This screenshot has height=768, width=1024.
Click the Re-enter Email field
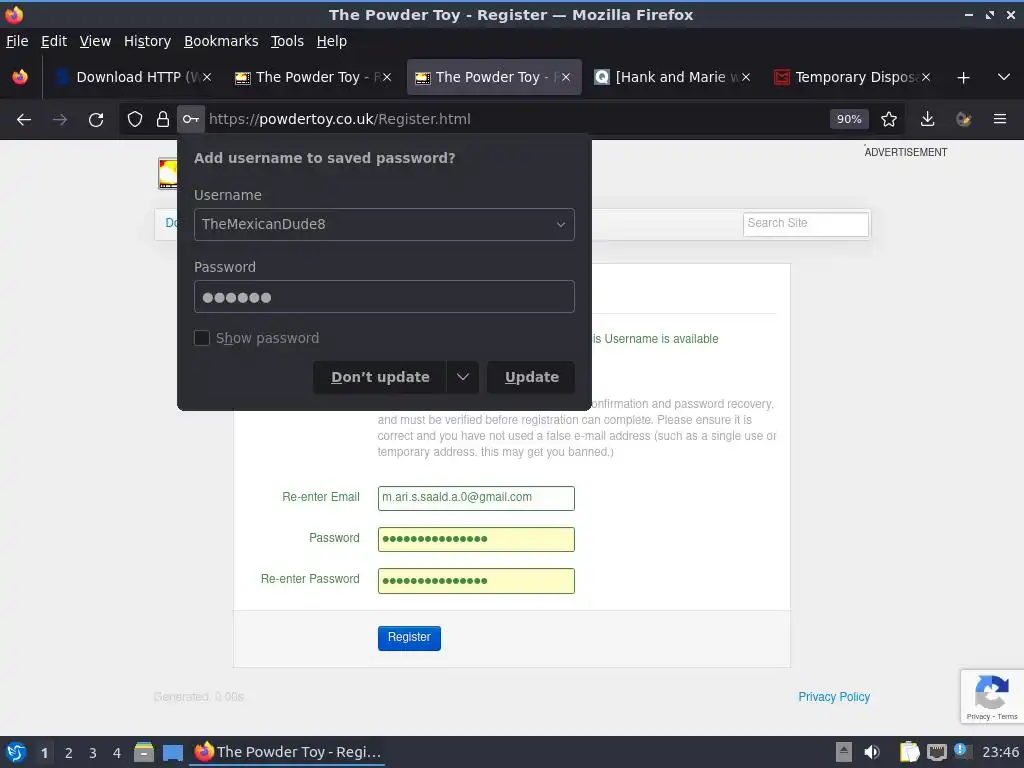476,498
